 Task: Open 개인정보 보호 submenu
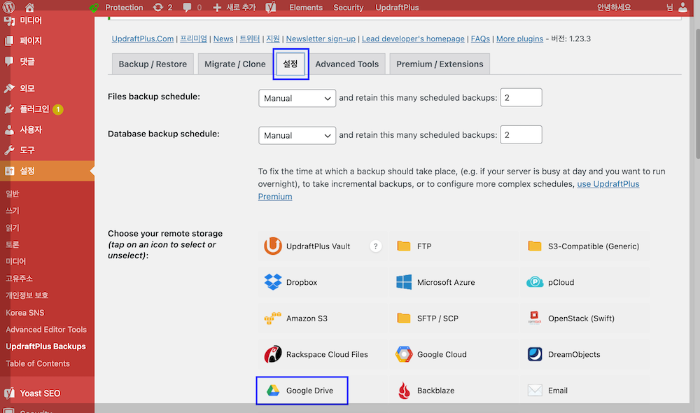pyautogui.click(x=27, y=295)
